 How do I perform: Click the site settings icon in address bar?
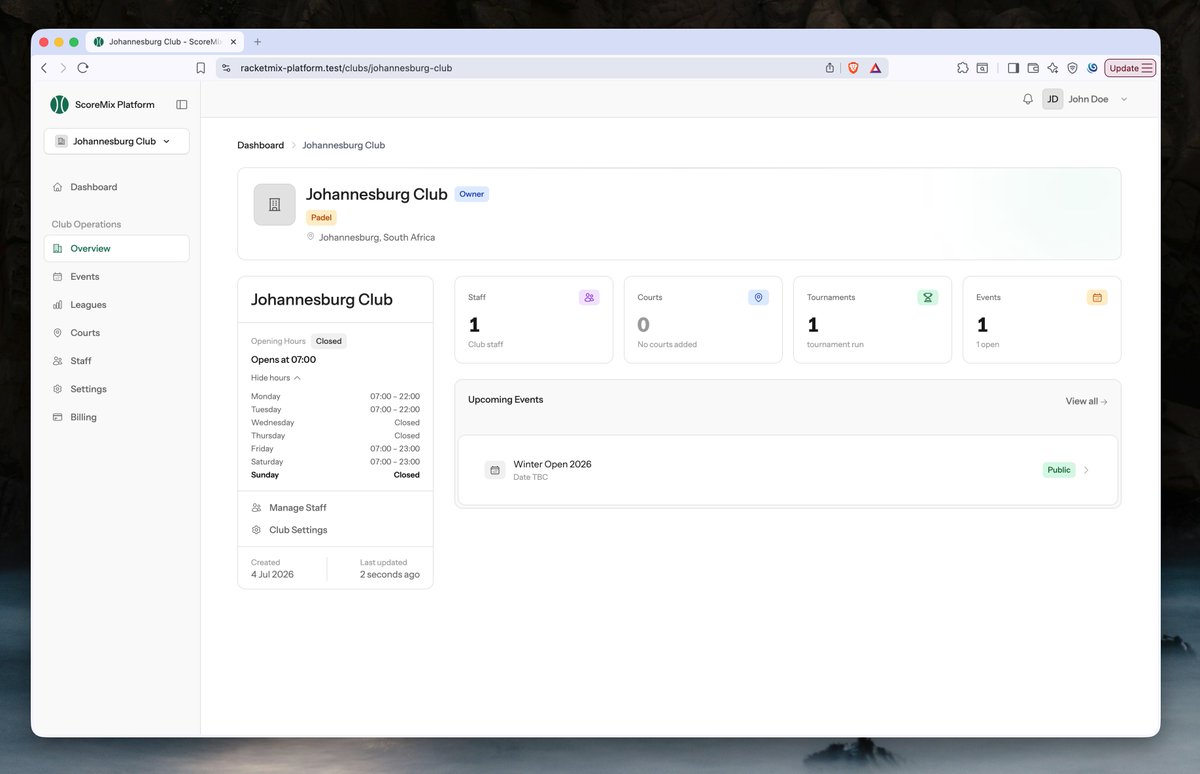coord(226,68)
